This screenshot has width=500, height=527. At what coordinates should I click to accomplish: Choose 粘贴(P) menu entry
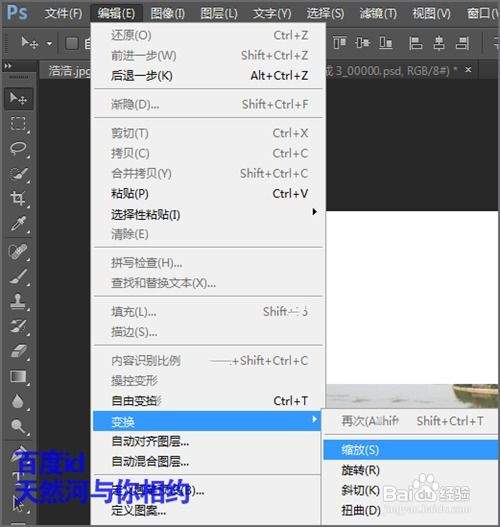point(208,194)
